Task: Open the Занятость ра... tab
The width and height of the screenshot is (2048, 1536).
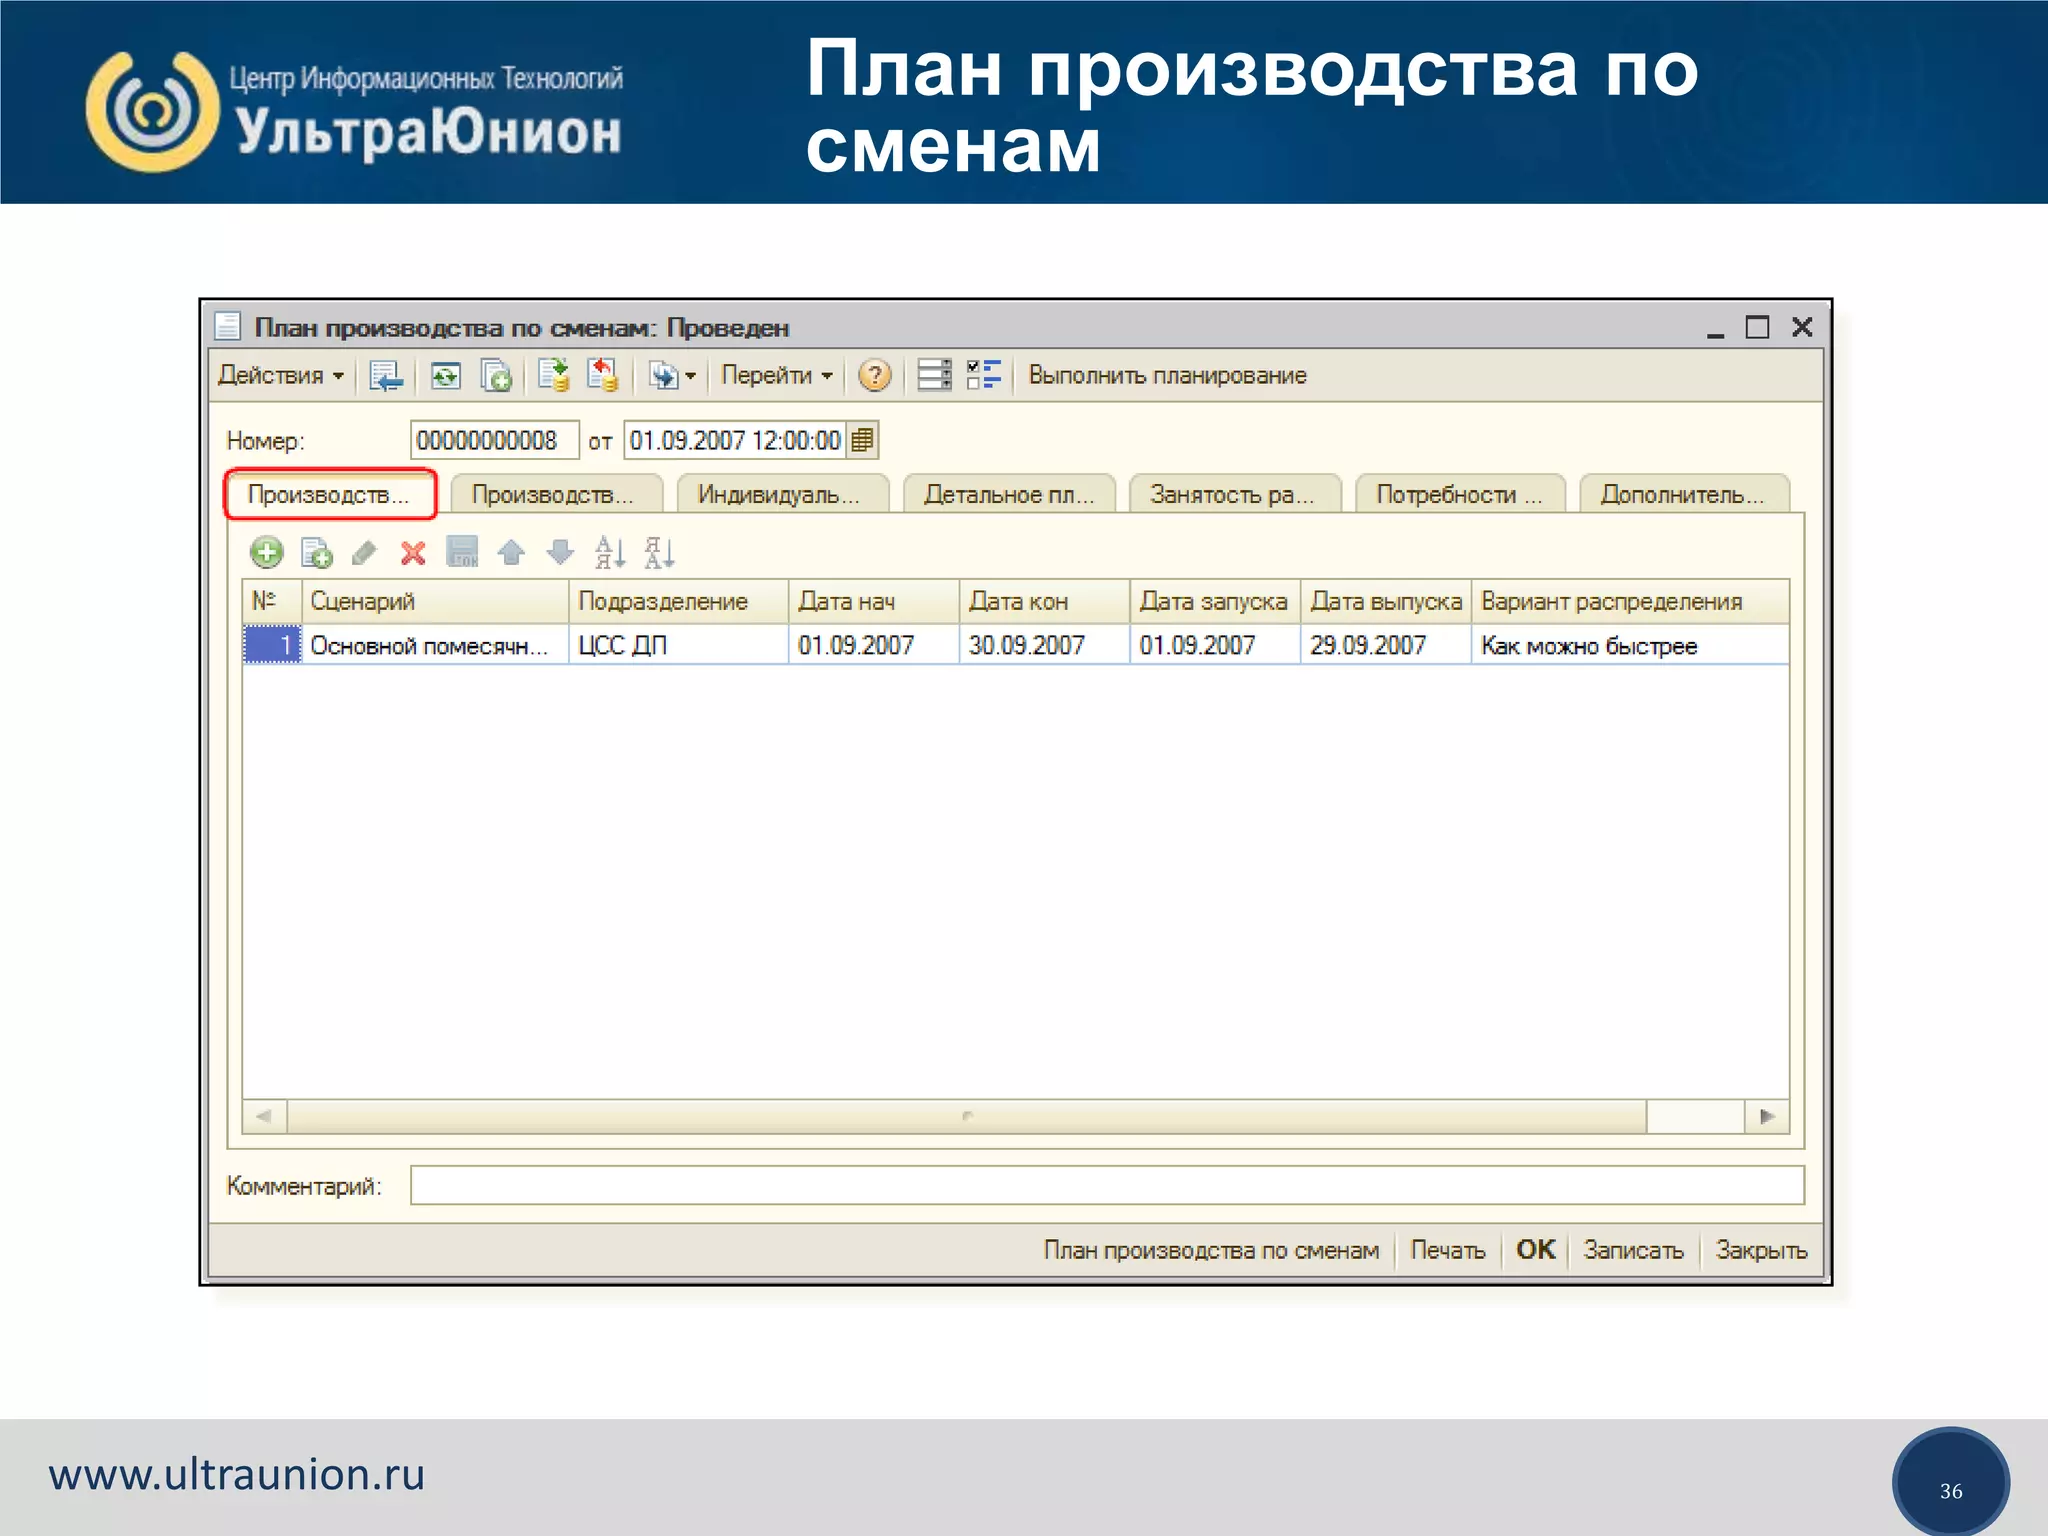Action: [x=1232, y=495]
